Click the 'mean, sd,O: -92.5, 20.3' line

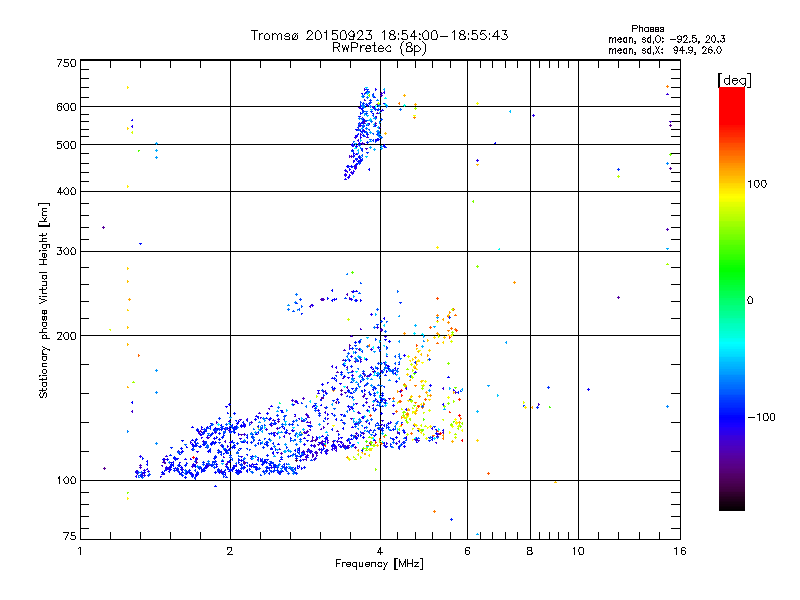pyautogui.click(x=667, y=39)
